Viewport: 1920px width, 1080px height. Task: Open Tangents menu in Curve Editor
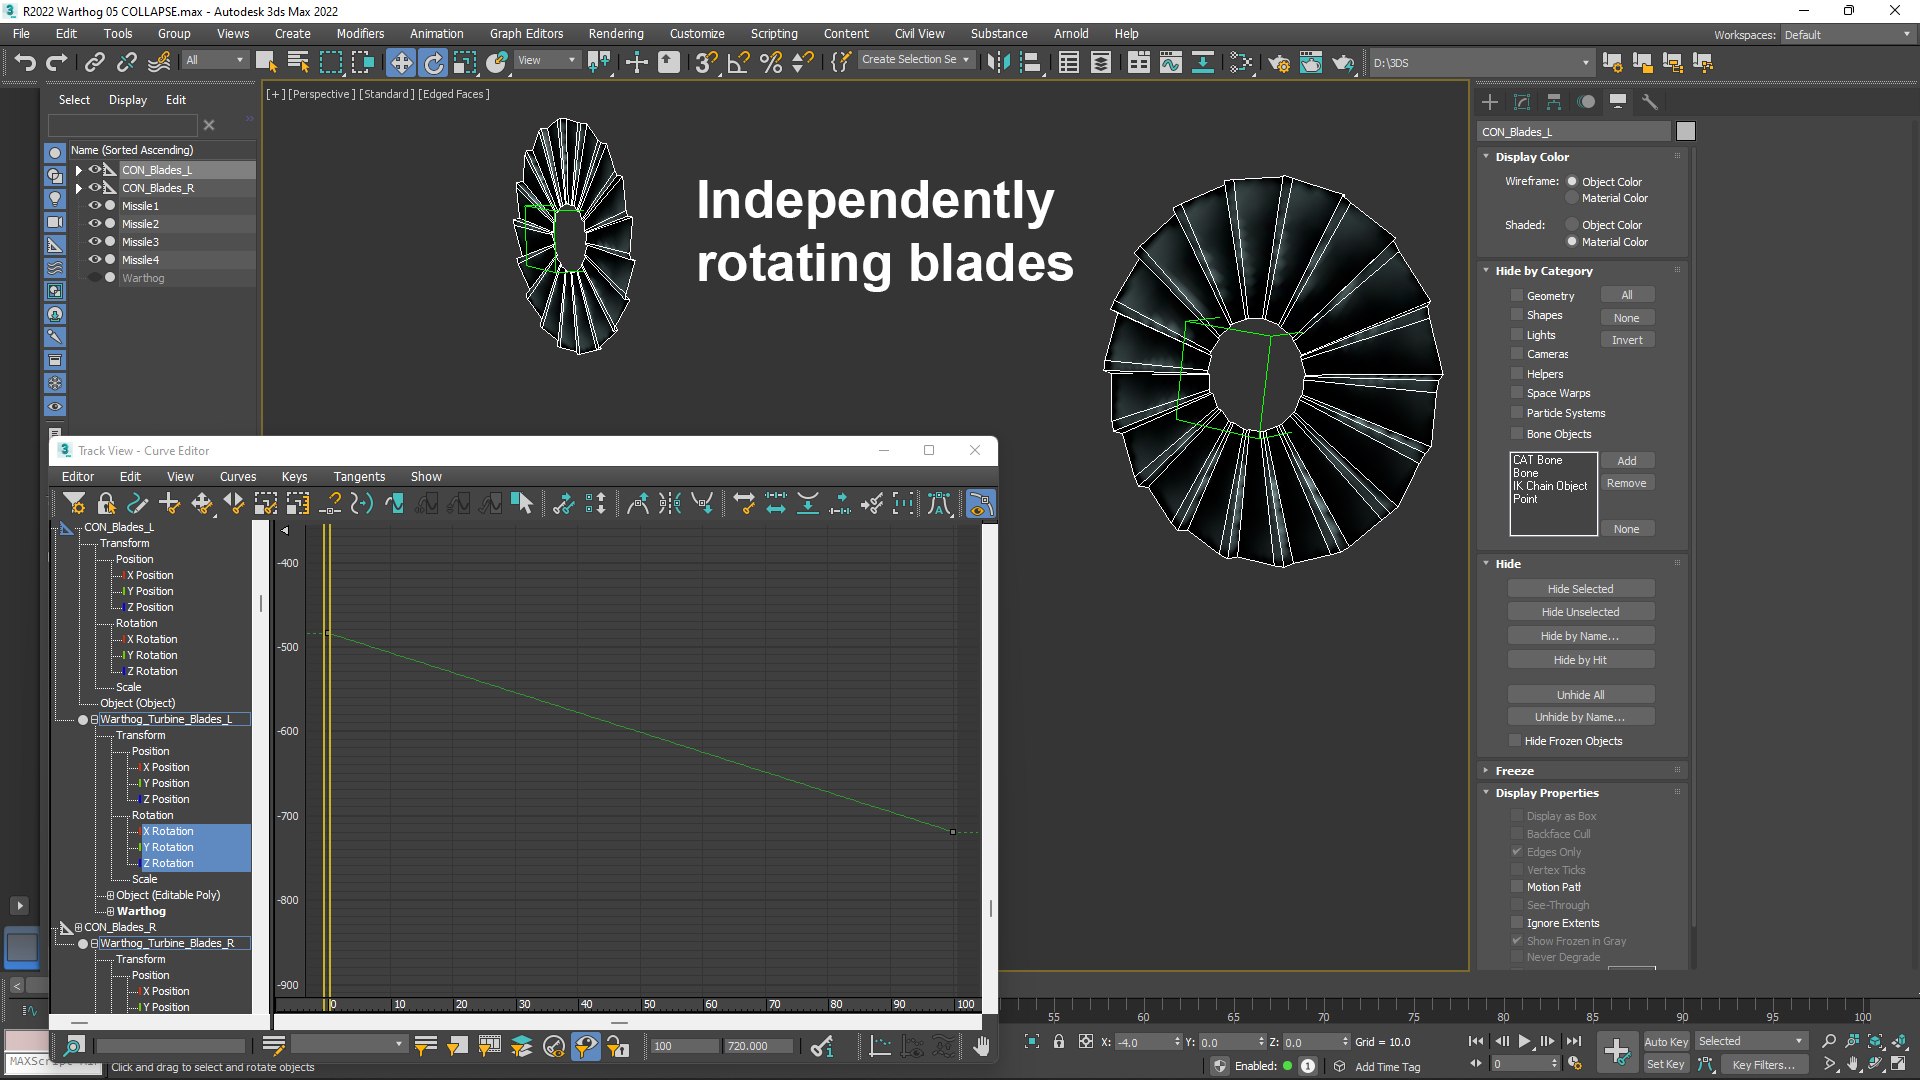pyautogui.click(x=359, y=477)
